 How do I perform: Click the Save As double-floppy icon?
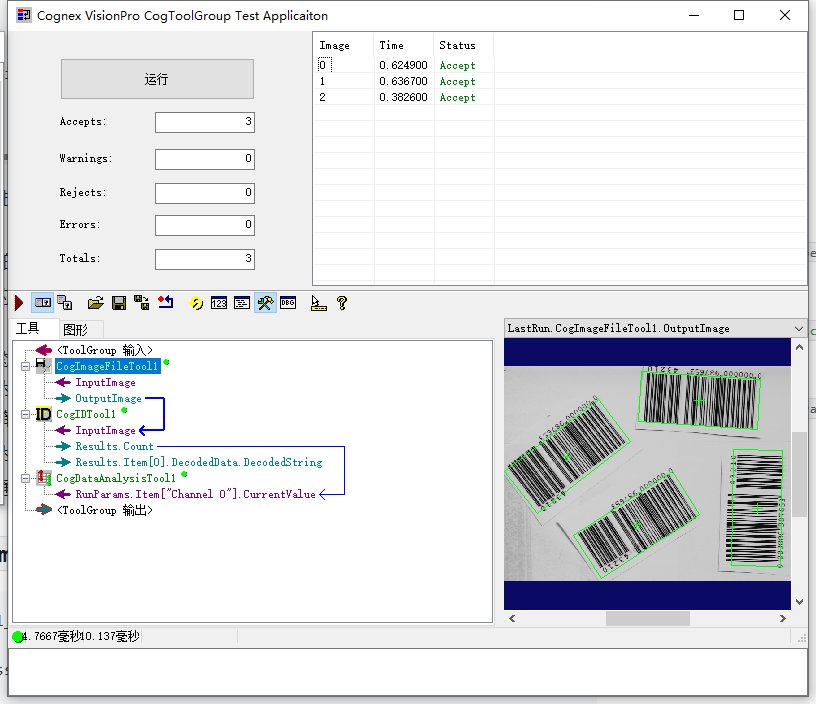point(142,303)
